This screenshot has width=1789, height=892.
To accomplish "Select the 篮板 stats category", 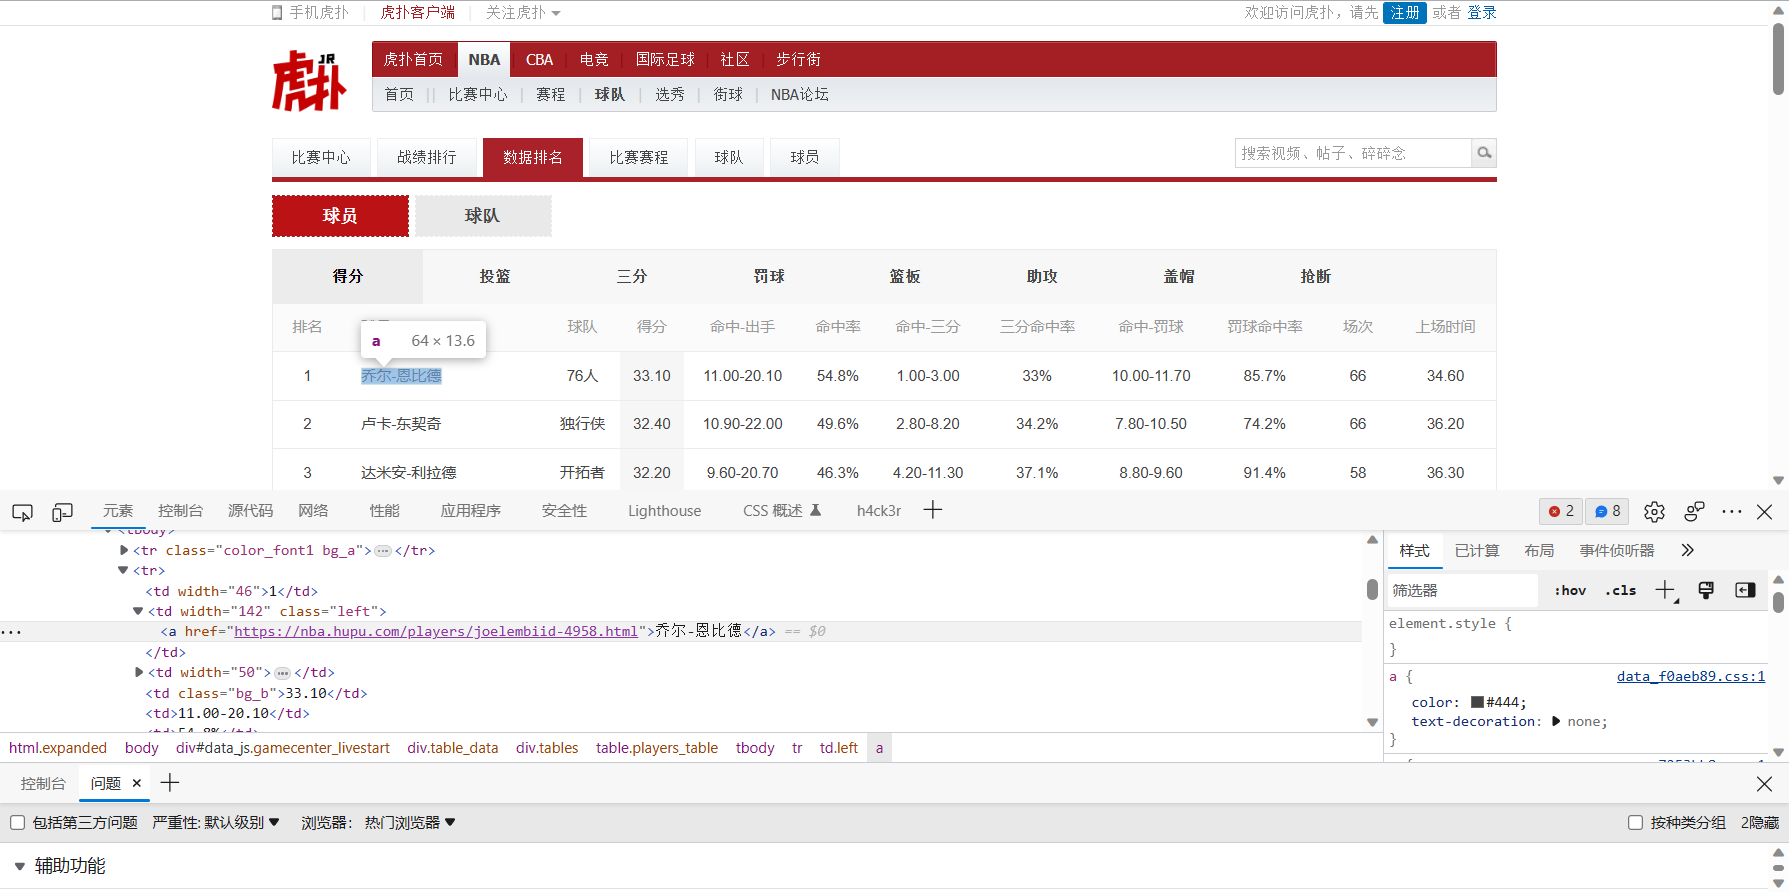I will coord(905,277).
